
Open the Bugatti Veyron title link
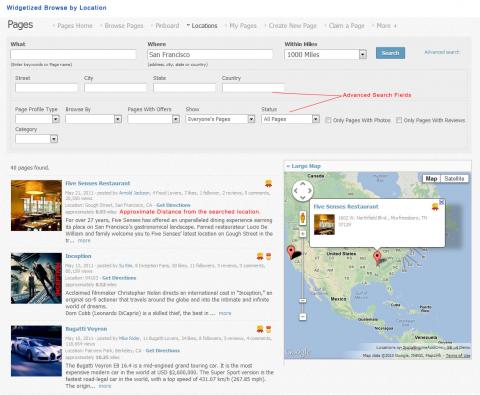(x=86, y=329)
